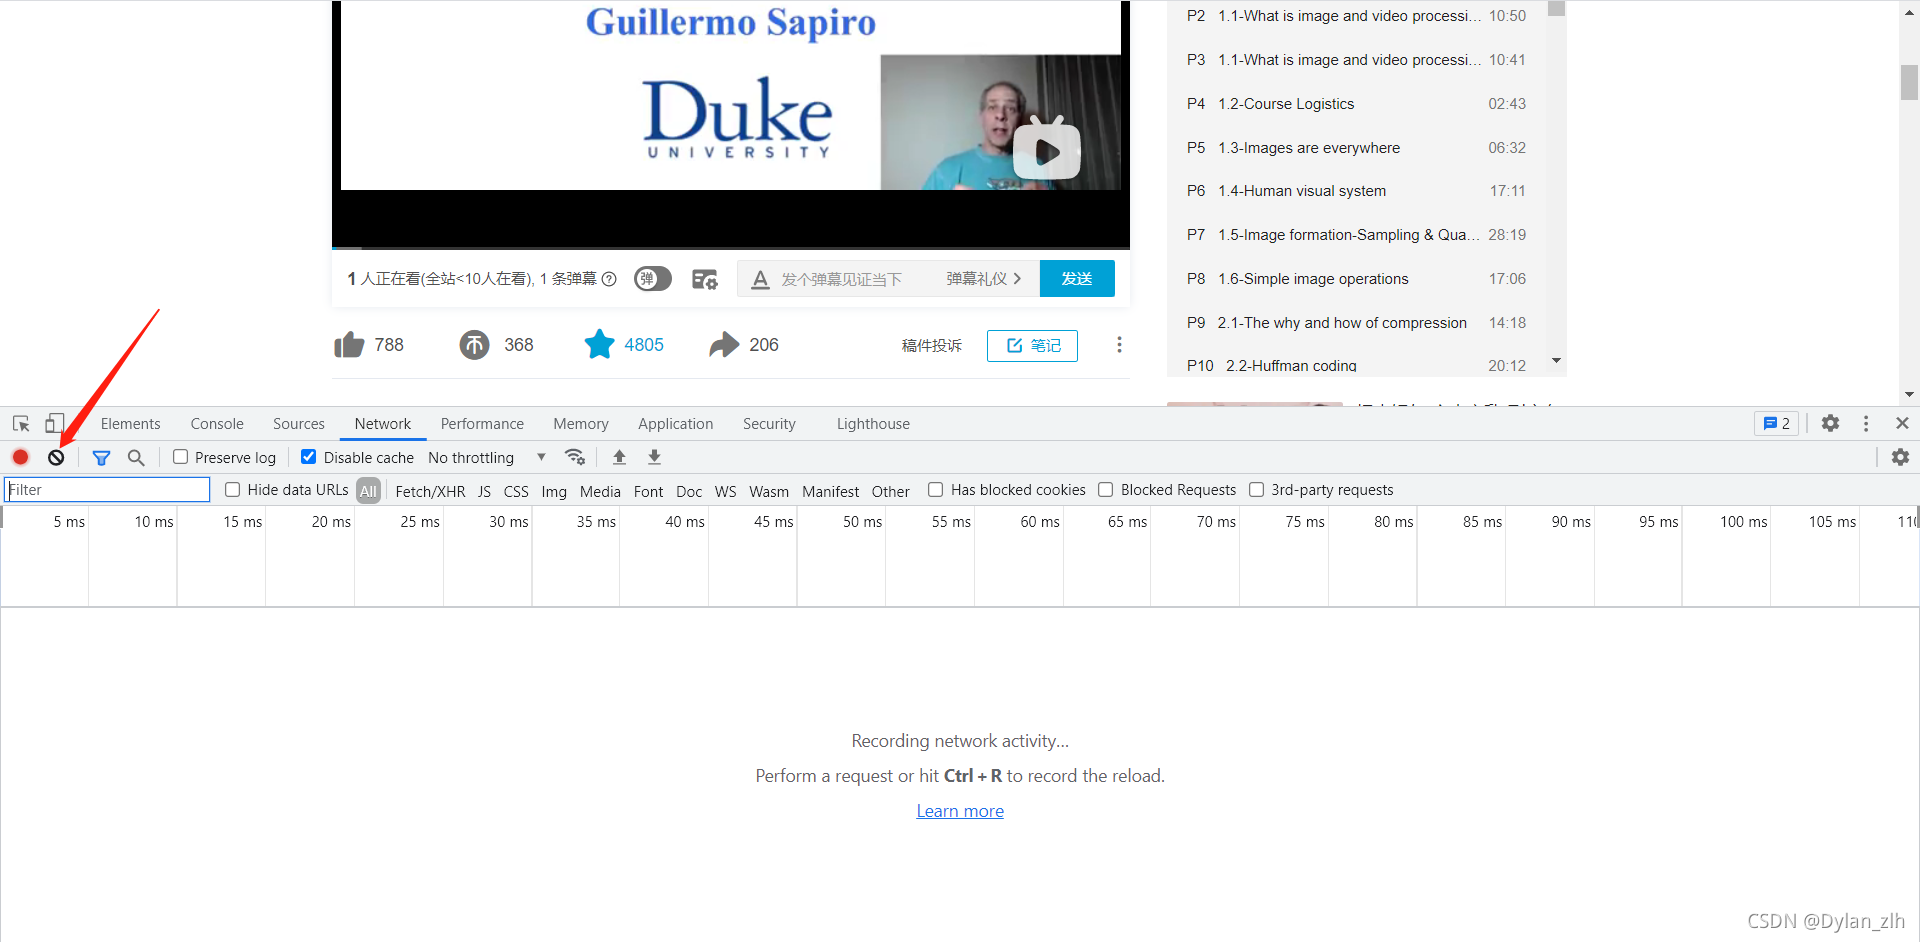
Task: Click the thumbs-up like icon
Action: (349, 345)
